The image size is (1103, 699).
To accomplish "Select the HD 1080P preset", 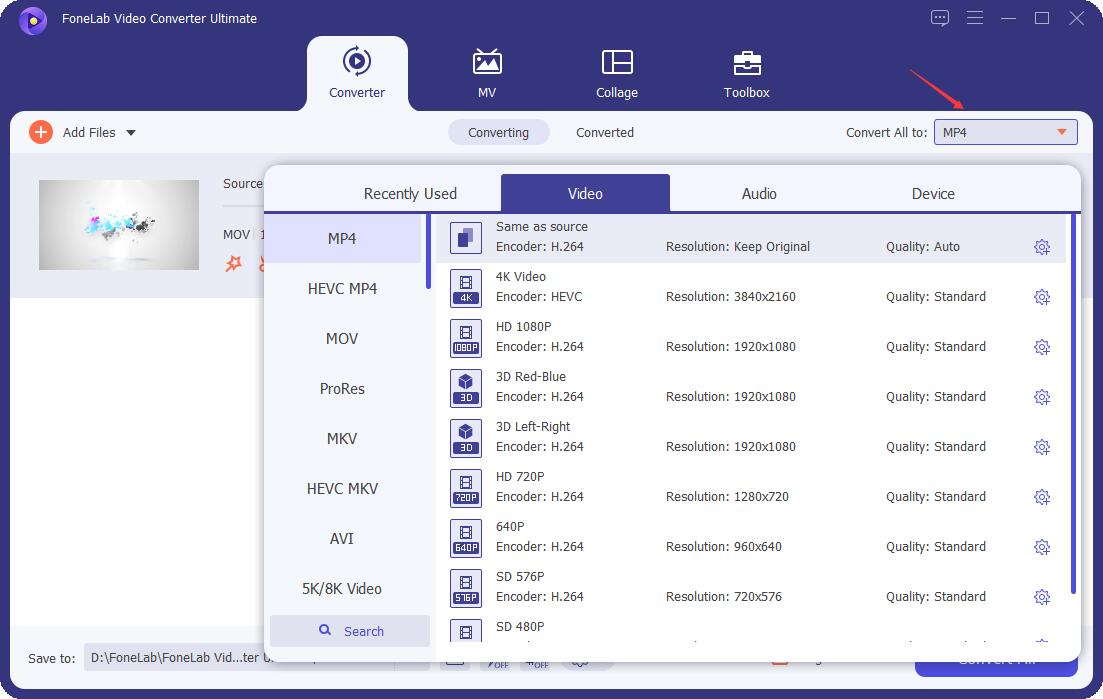I will [751, 338].
